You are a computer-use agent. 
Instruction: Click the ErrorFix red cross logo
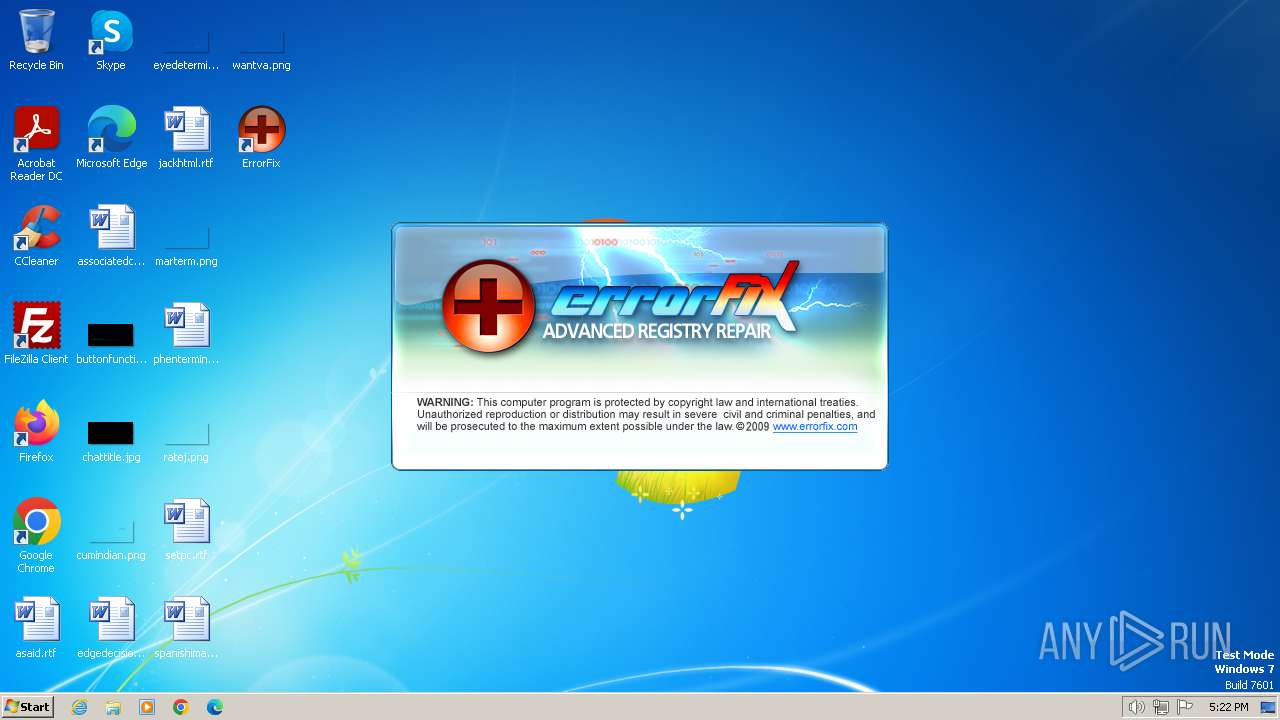(x=488, y=306)
